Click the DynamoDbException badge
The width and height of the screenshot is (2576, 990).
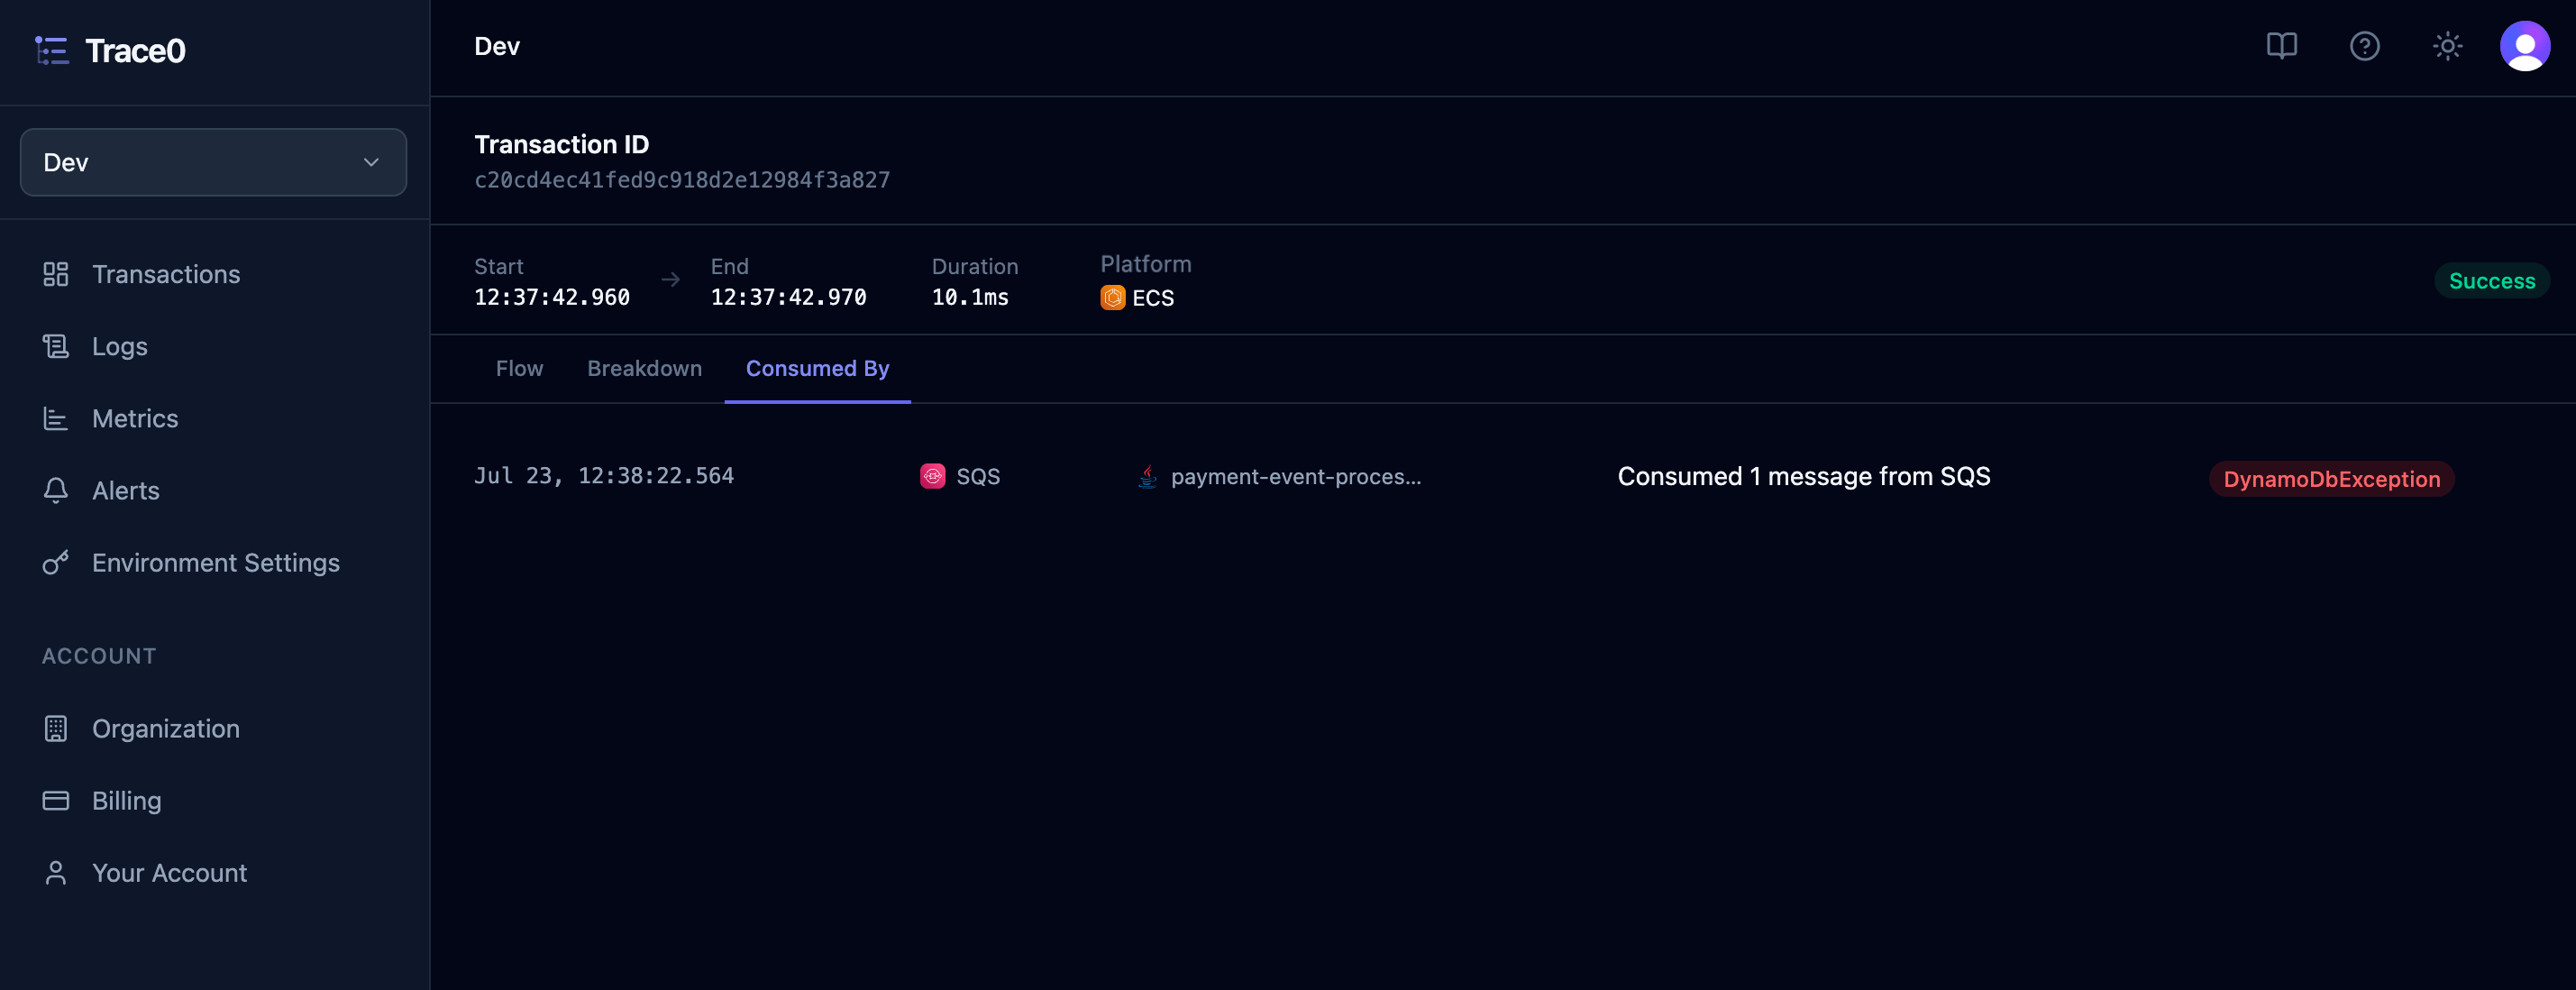pyautogui.click(x=2331, y=478)
